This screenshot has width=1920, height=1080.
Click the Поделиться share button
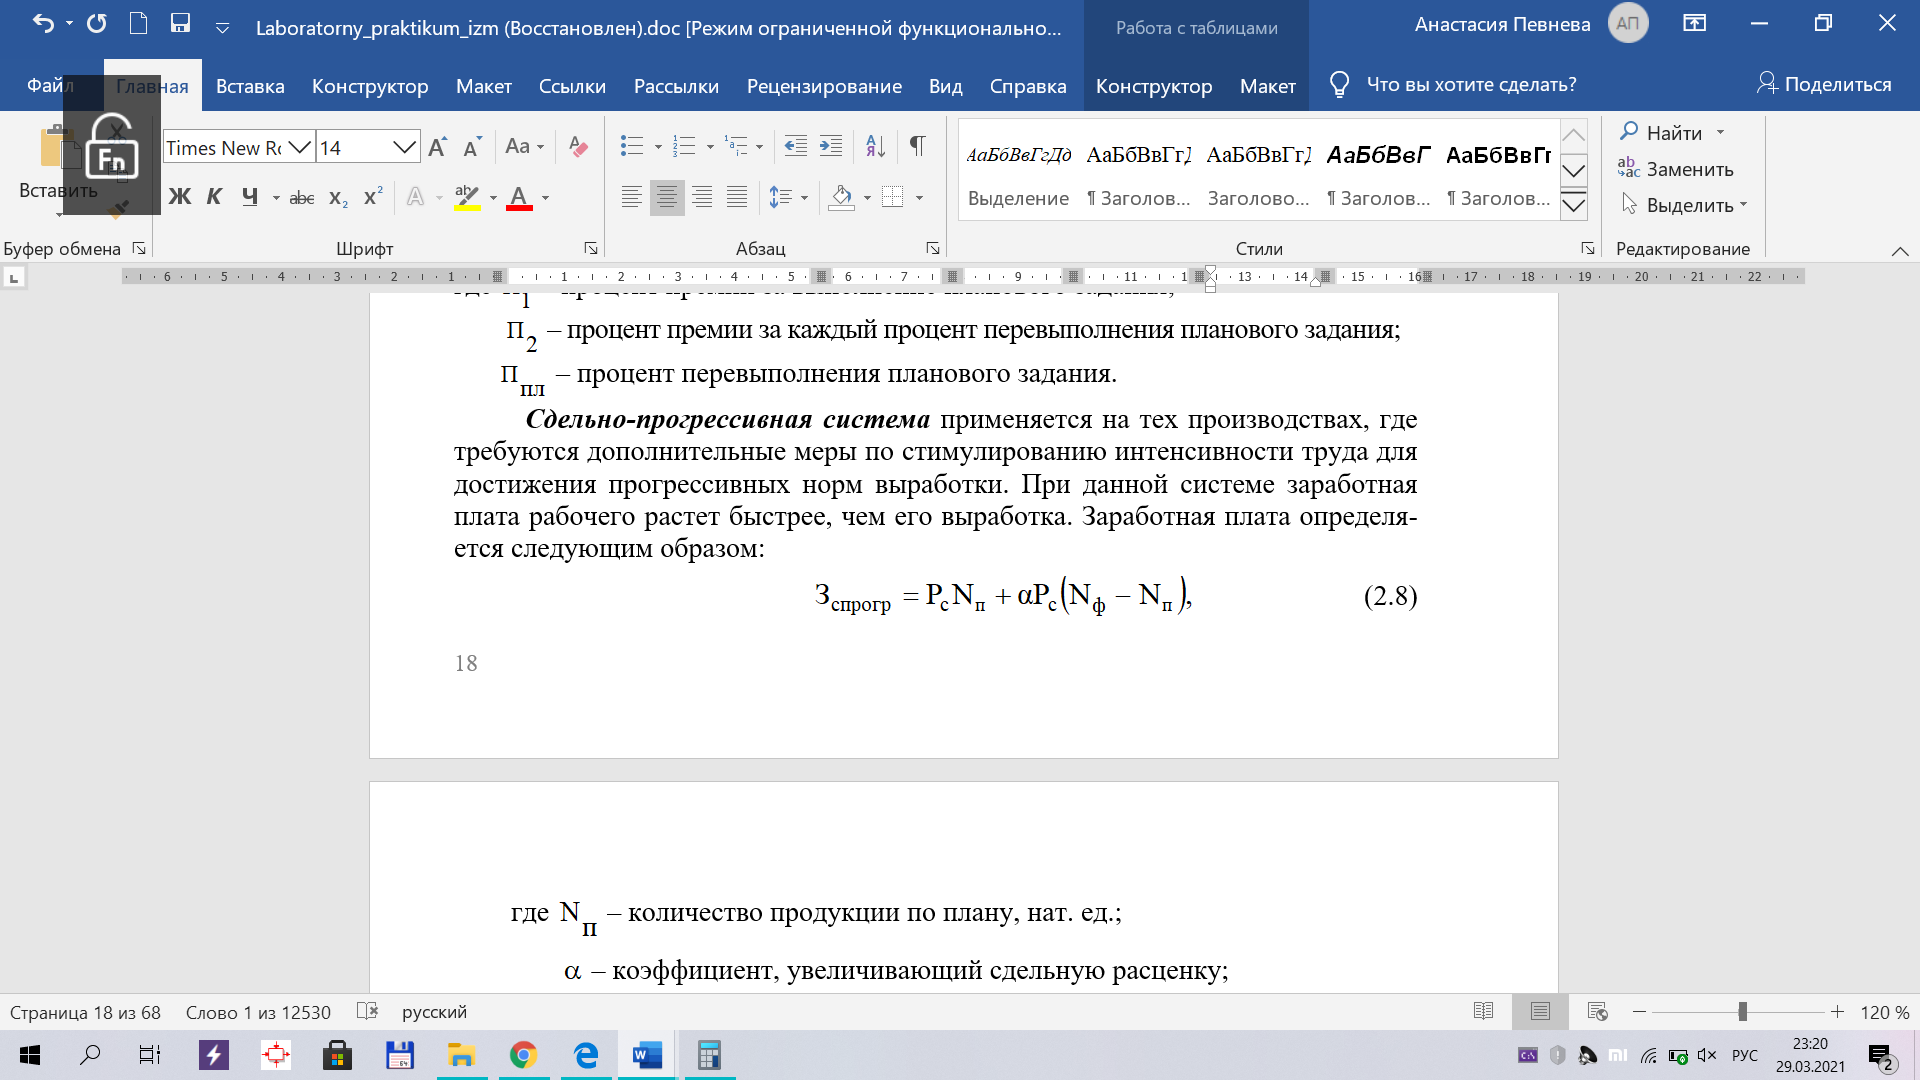coord(1825,84)
